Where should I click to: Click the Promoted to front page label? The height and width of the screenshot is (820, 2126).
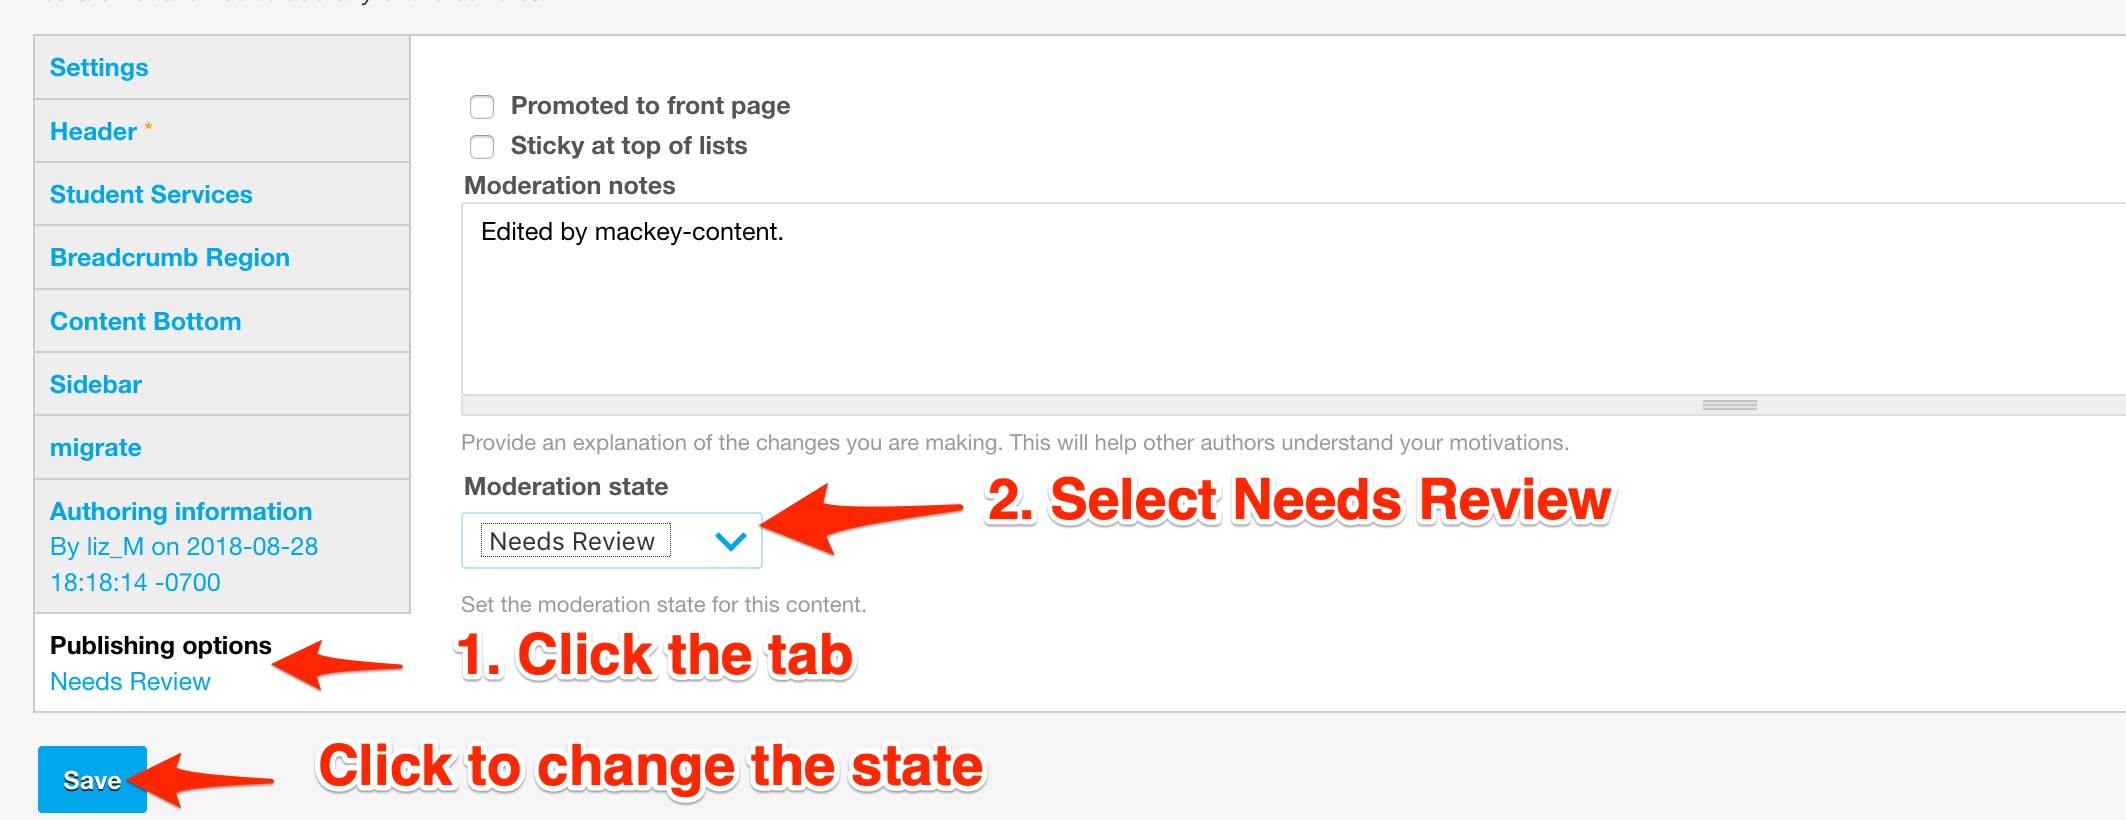(x=650, y=106)
